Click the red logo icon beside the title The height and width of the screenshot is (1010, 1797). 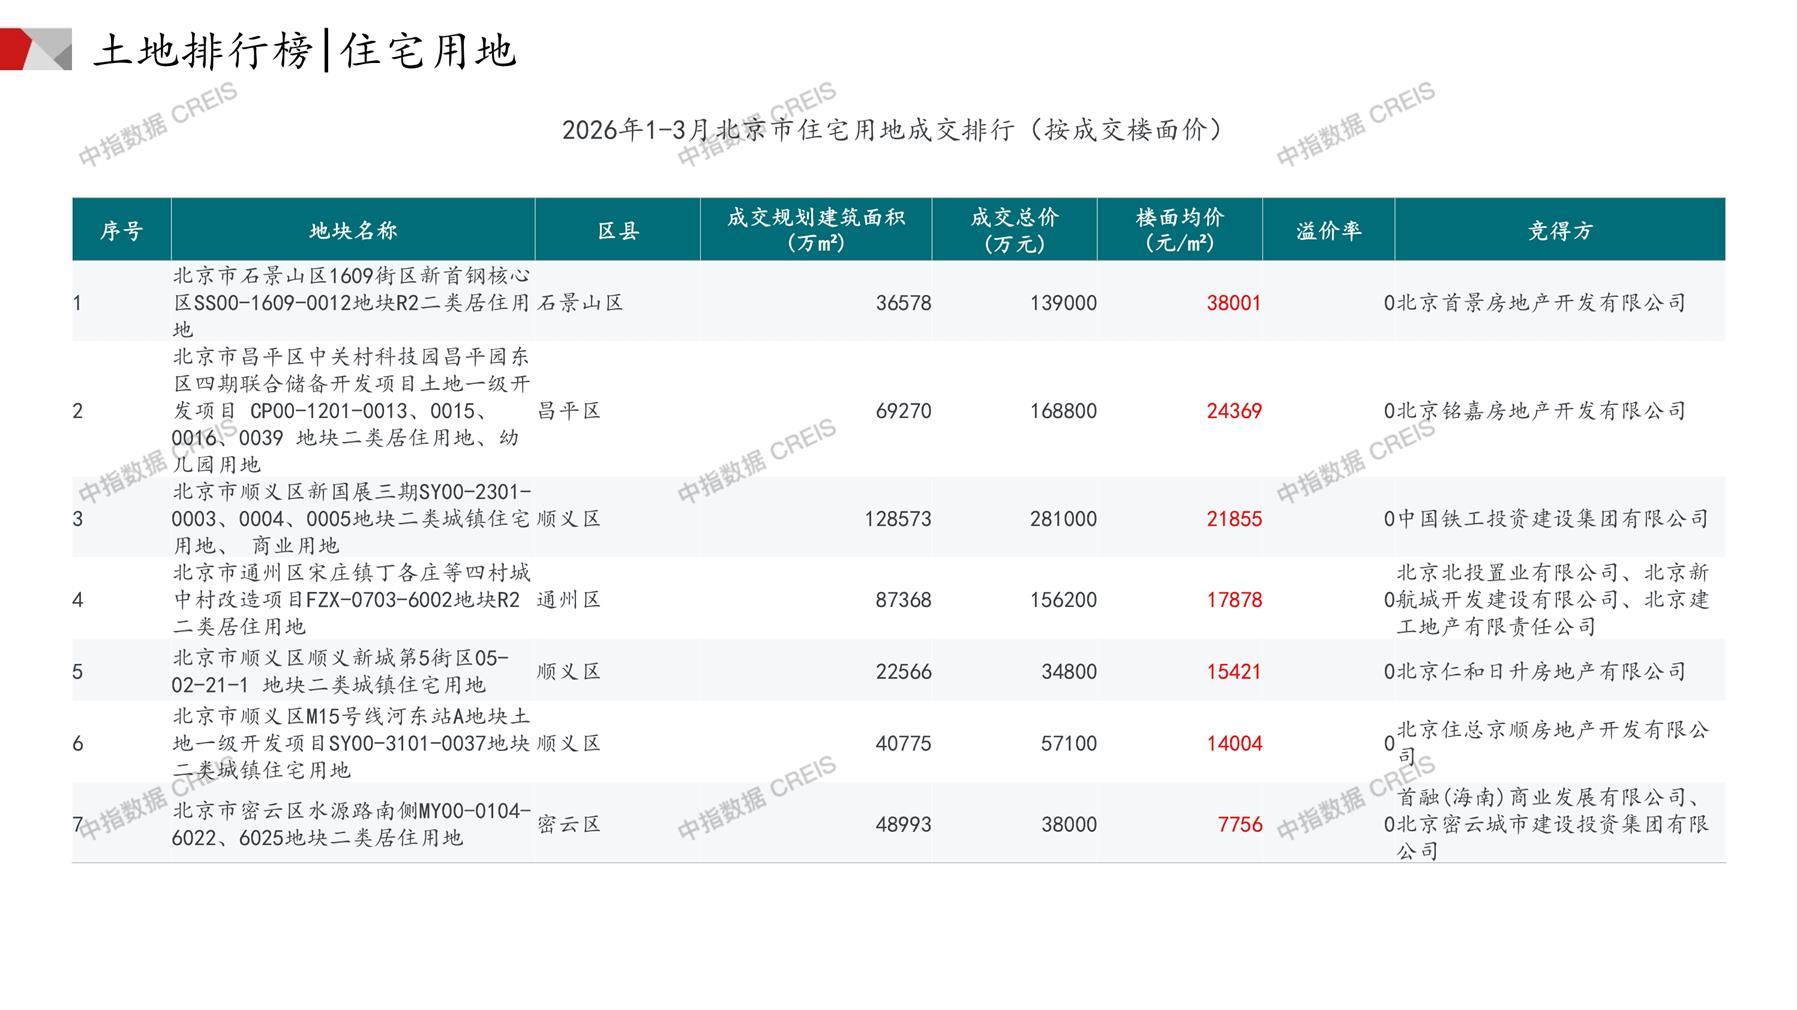(x=35, y=49)
